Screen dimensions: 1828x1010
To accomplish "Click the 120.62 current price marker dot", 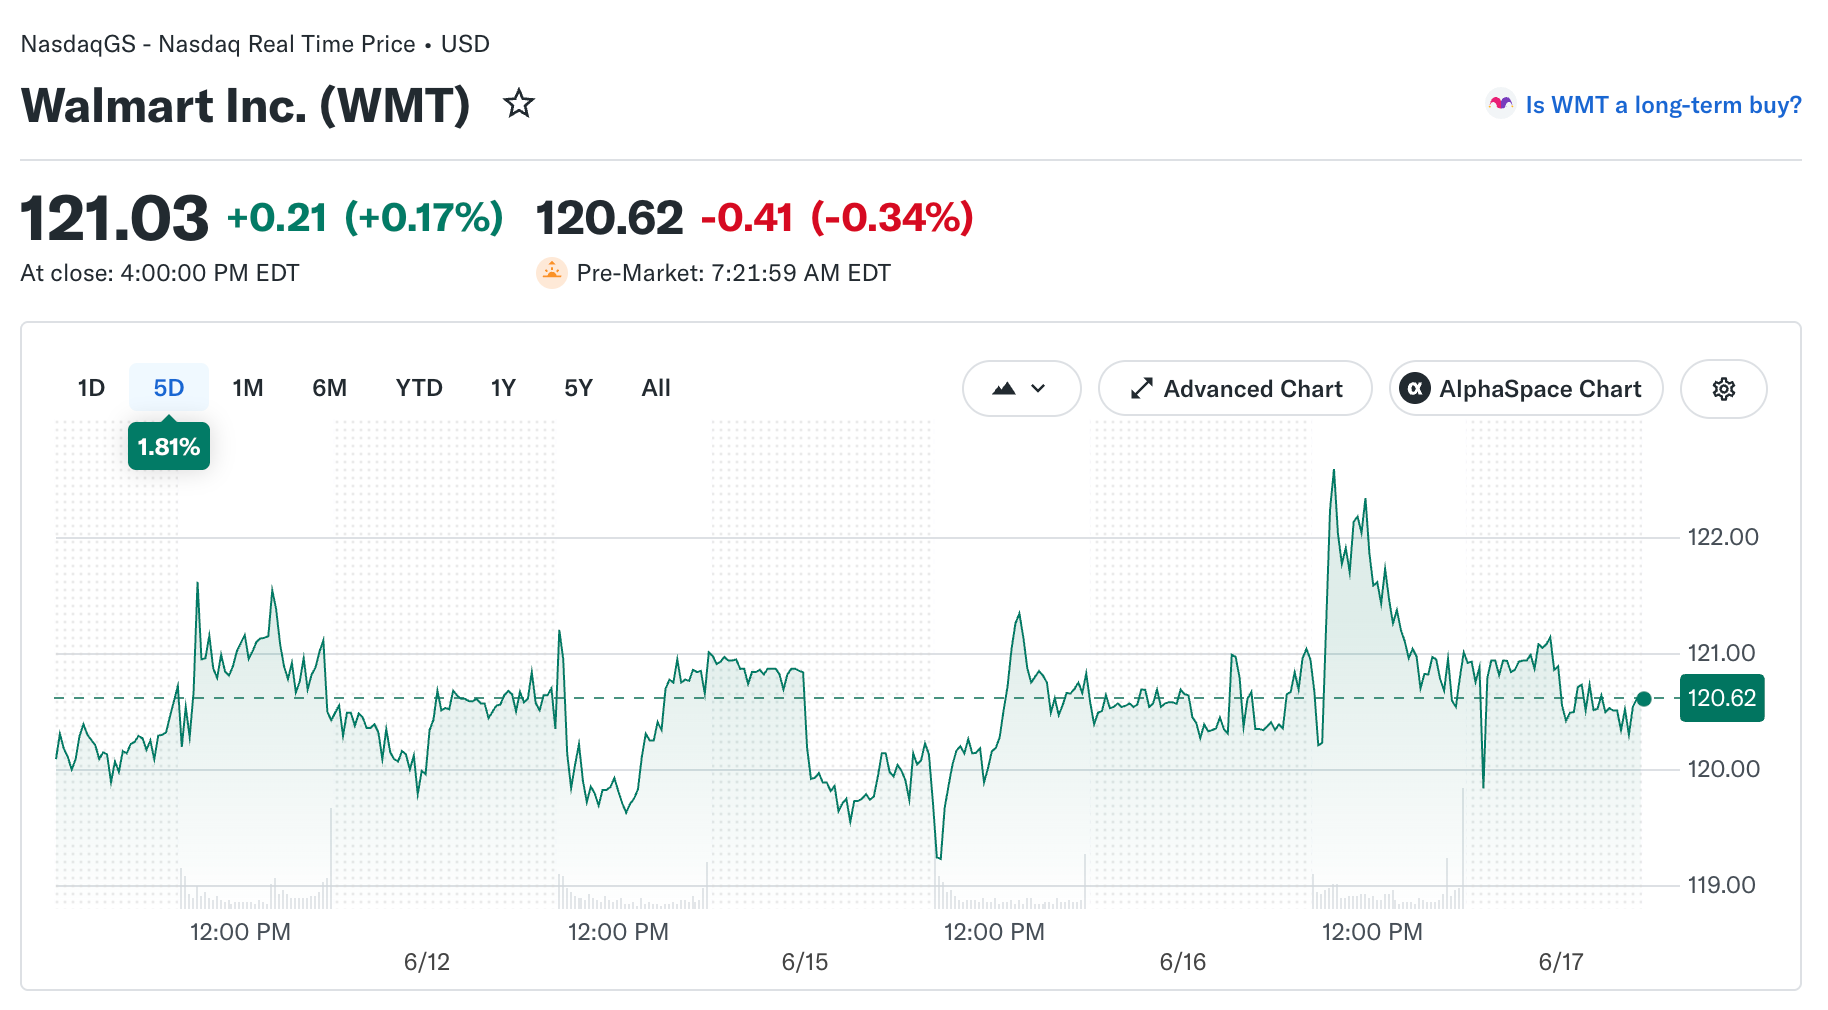I will [x=1643, y=698].
